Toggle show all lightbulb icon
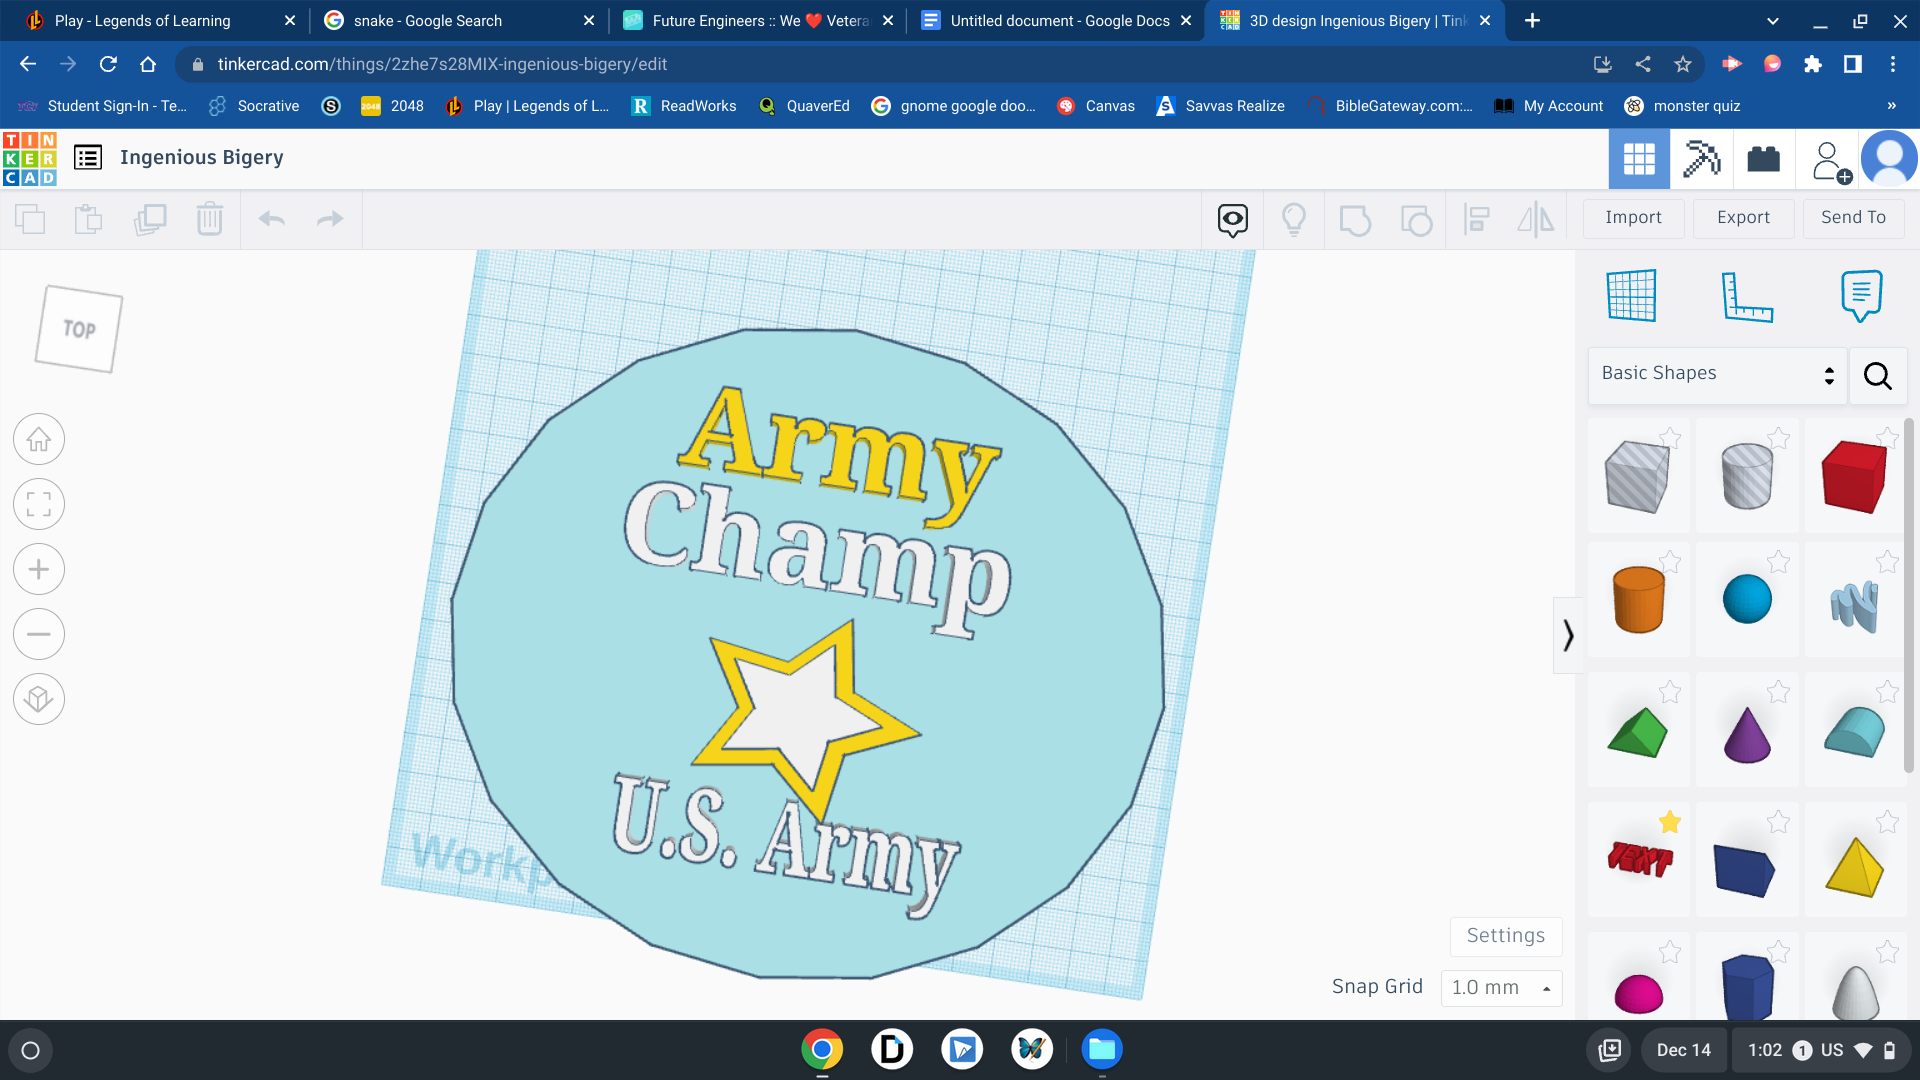This screenshot has height=1080, width=1920. pyautogui.click(x=1294, y=219)
